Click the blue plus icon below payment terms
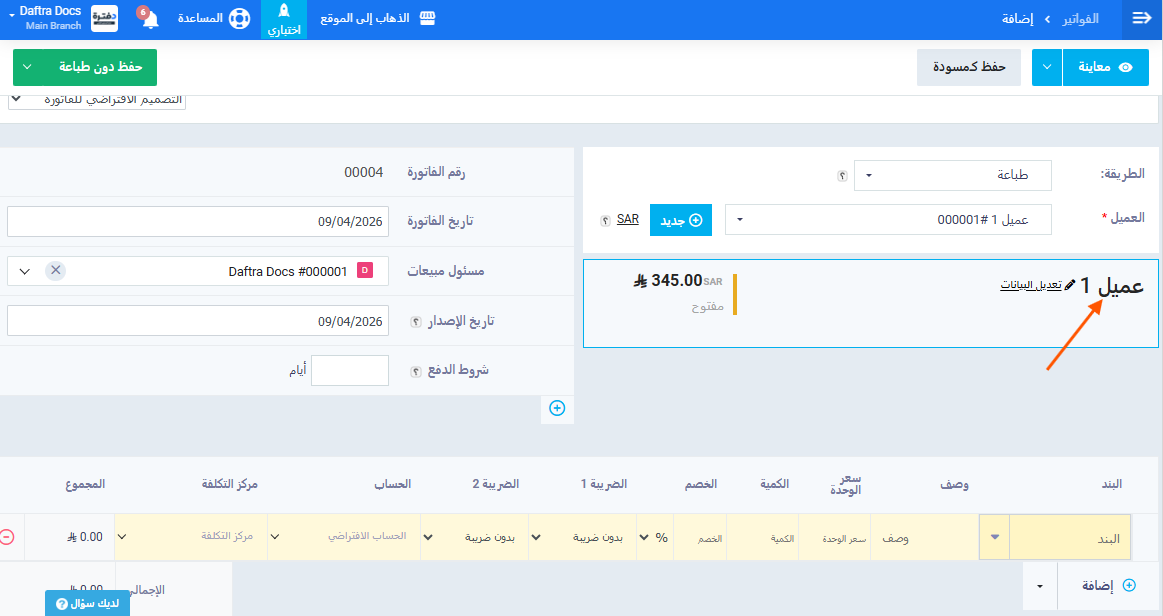 (x=557, y=408)
